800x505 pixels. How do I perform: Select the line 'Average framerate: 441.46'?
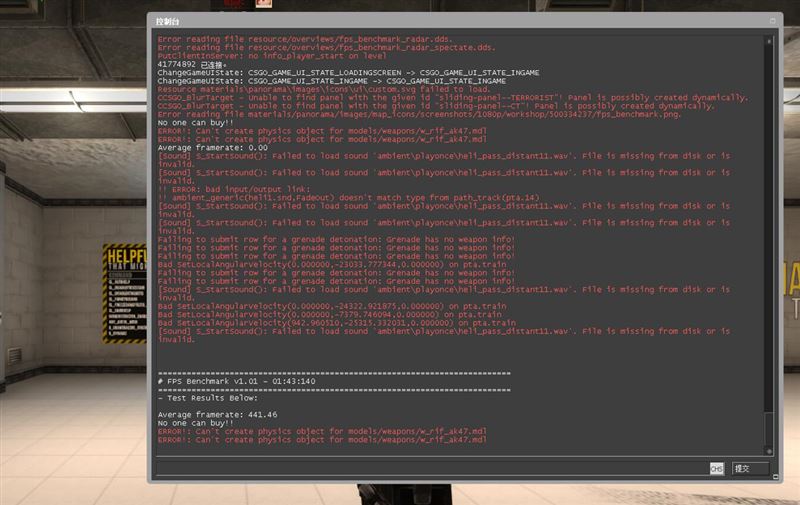(217, 415)
